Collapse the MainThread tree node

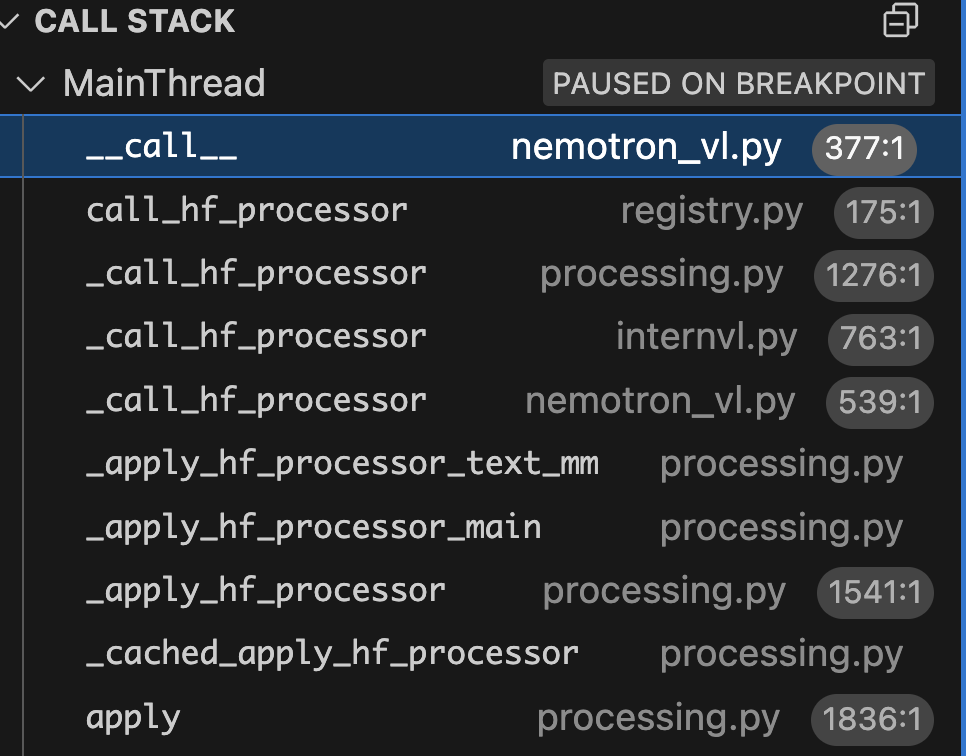pyautogui.click(x=32, y=83)
